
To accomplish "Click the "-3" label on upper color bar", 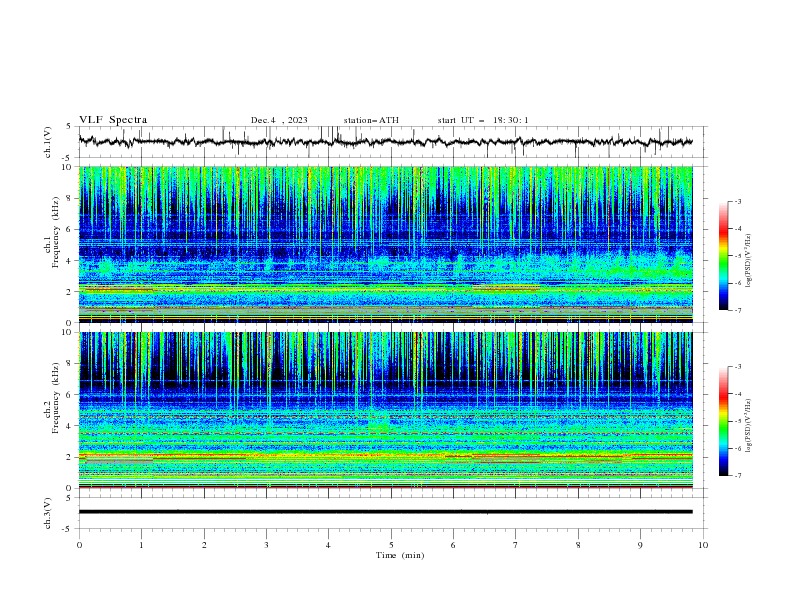I will click(x=737, y=201).
